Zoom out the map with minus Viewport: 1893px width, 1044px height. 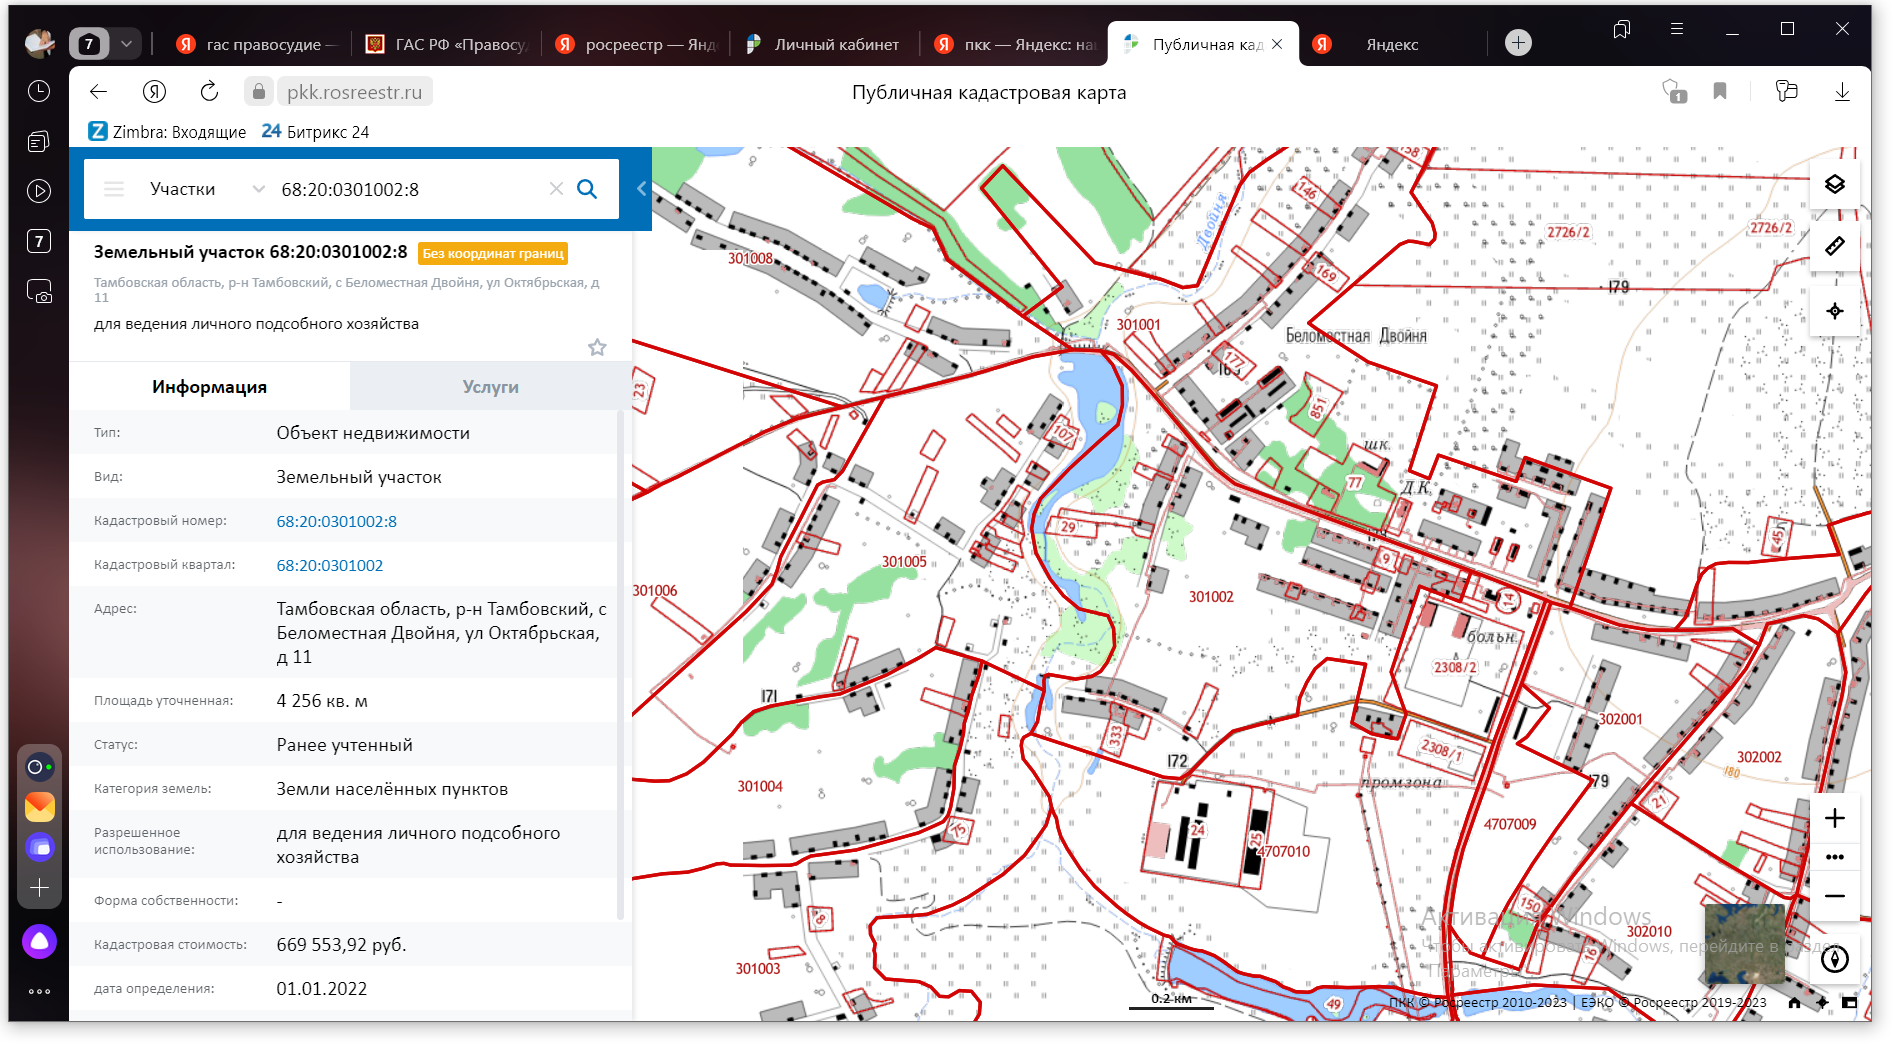1834,896
